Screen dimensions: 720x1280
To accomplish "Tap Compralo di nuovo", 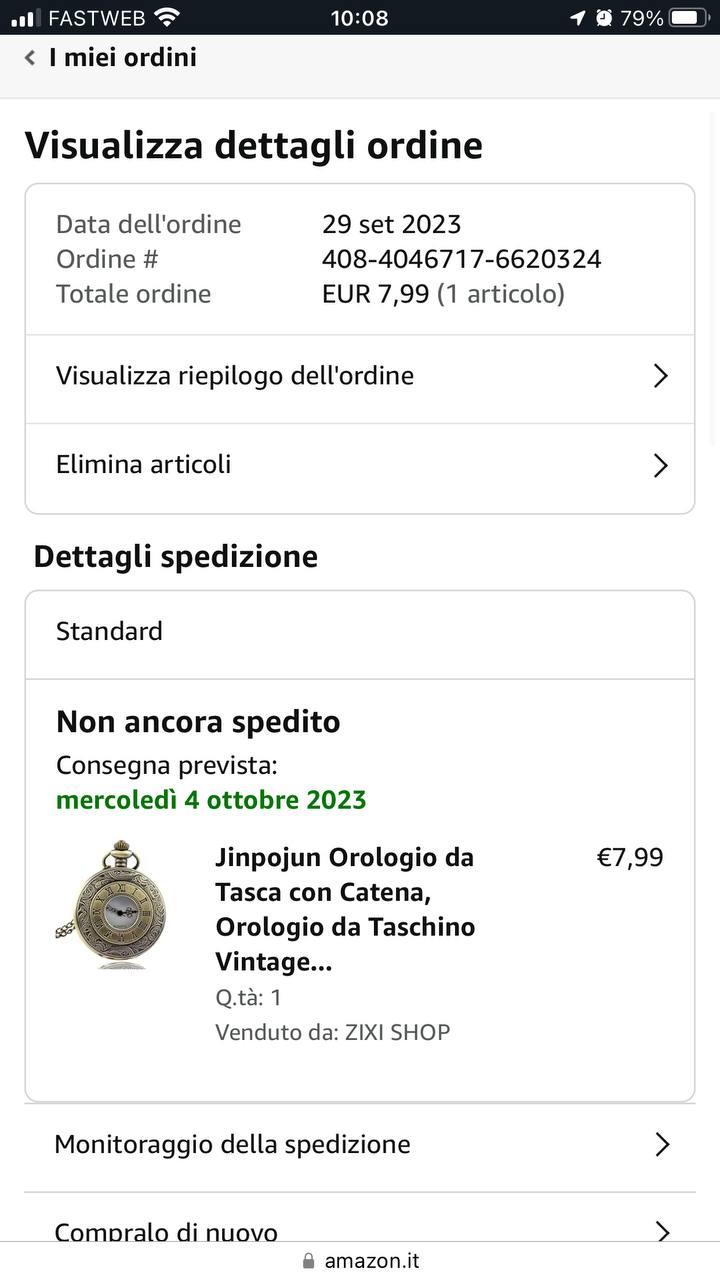I will 166,1232.
